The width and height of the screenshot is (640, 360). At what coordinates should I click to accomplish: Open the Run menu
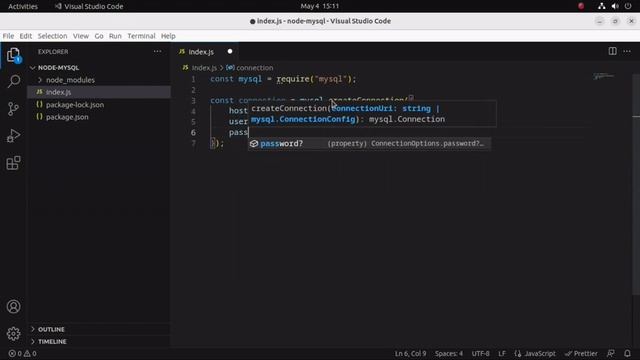pyautogui.click(x=115, y=36)
